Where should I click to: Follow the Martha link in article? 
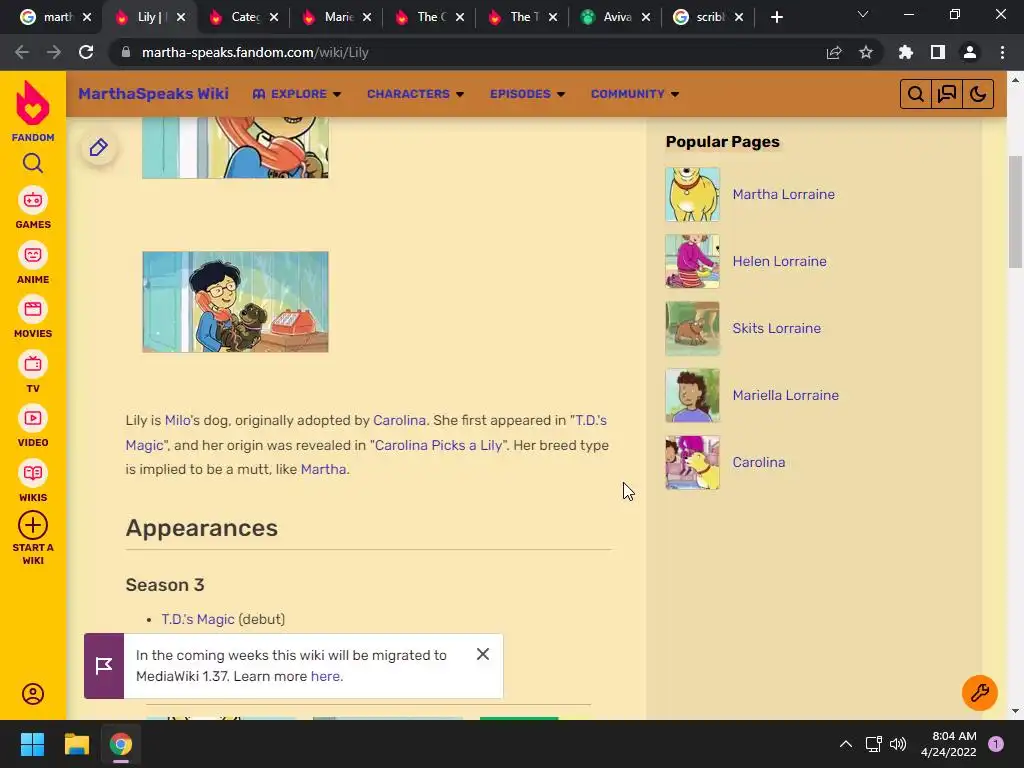323,469
